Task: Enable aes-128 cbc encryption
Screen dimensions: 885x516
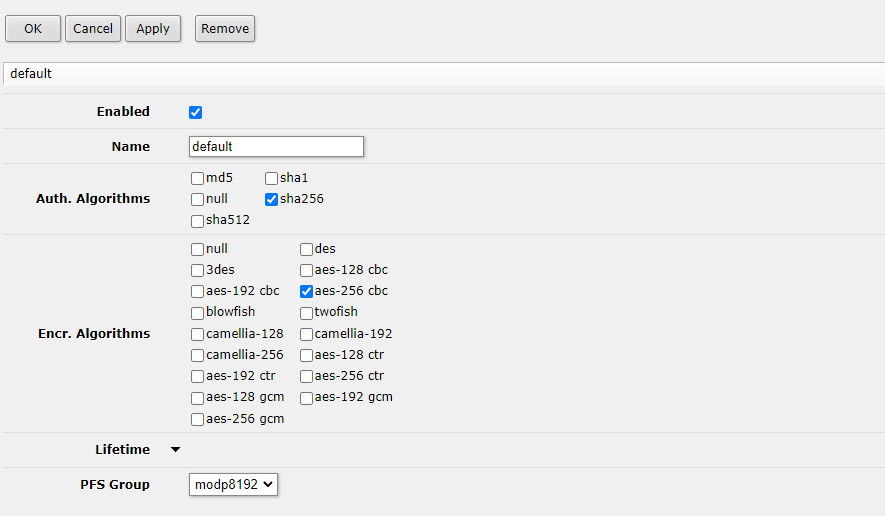Action: [x=306, y=270]
